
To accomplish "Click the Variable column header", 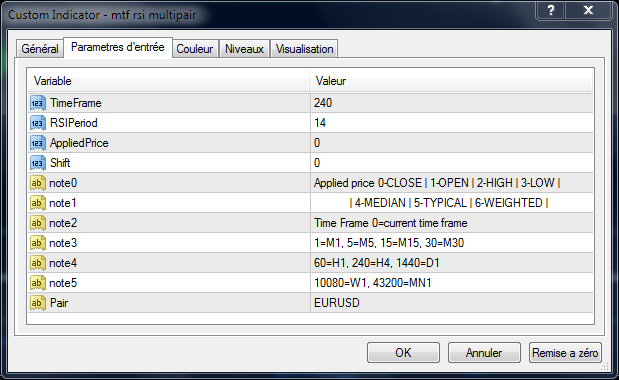I will click(169, 81).
